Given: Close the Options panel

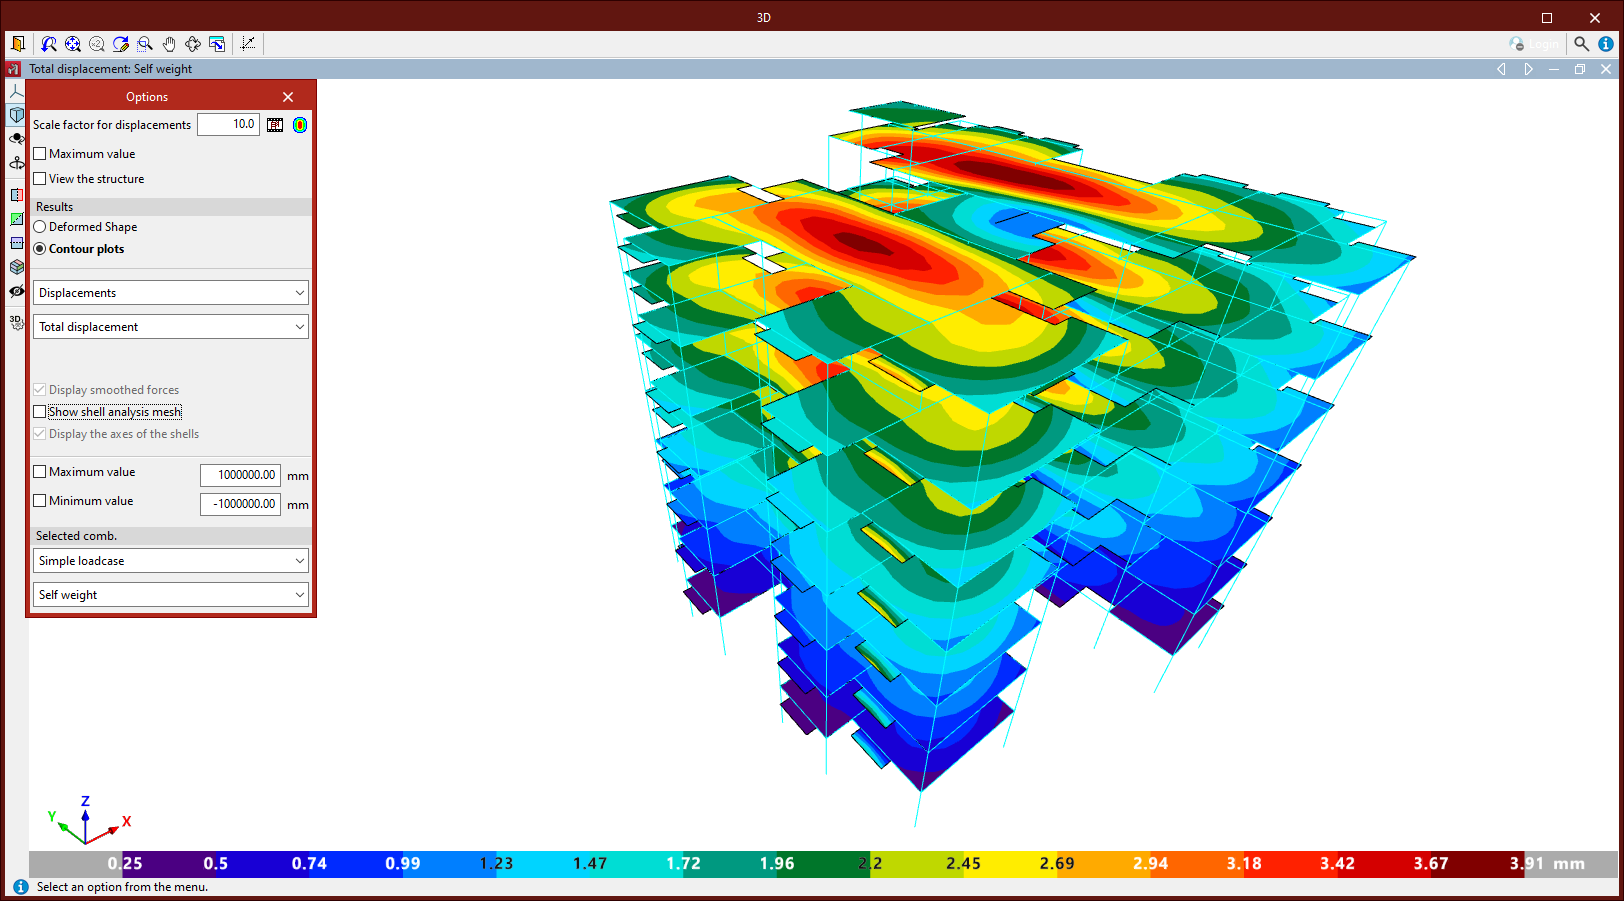Looking at the screenshot, I should (288, 97).
